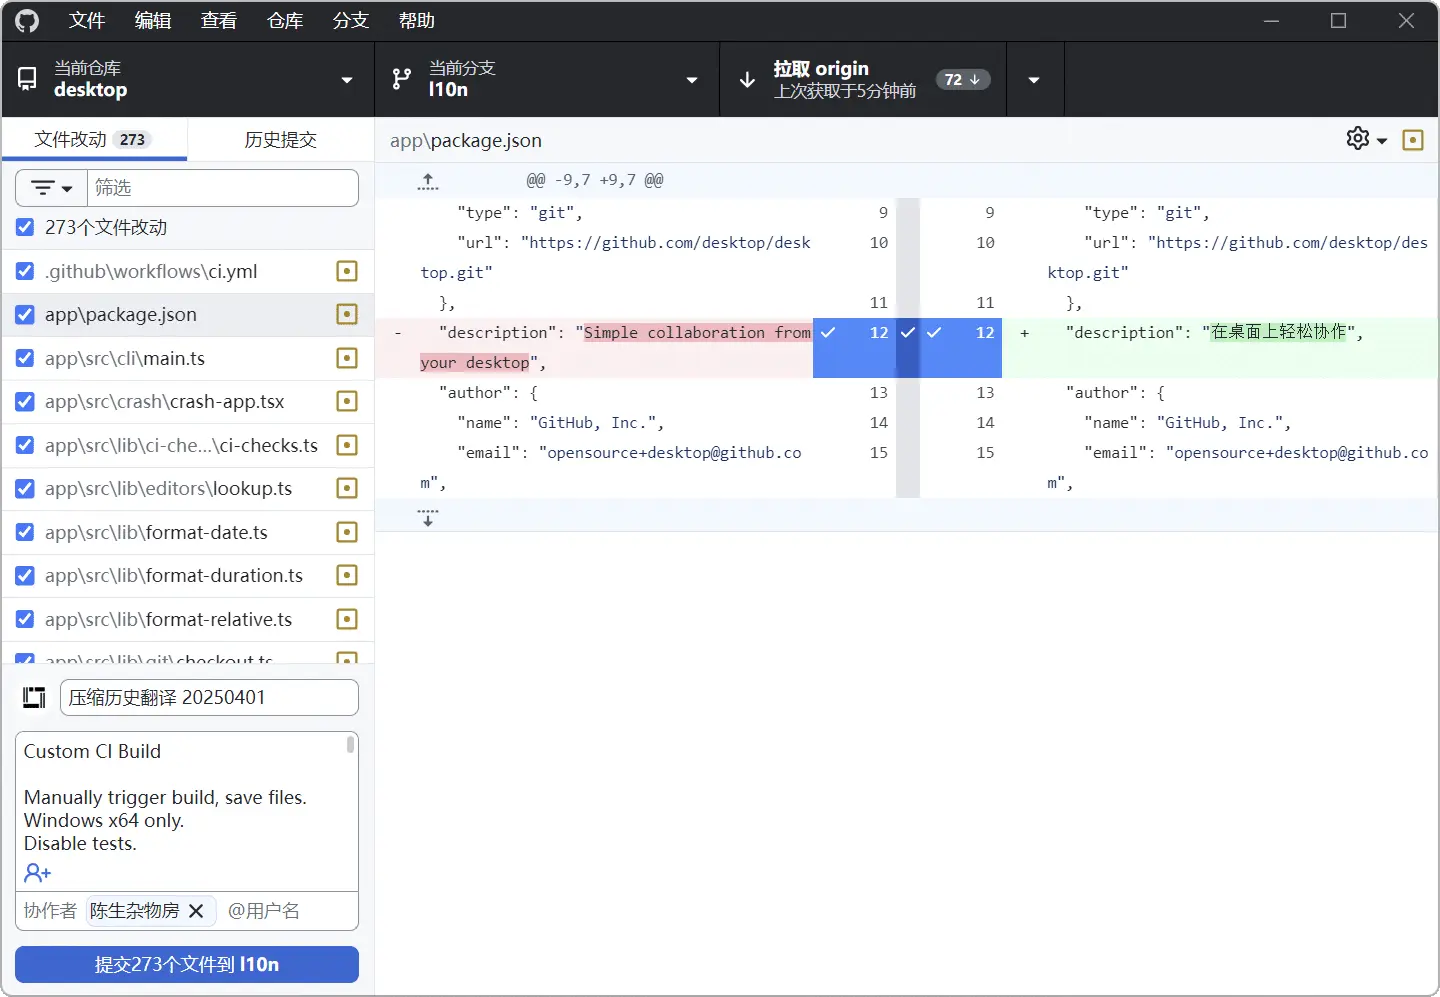This screenshot has height=997, width=1440.
Task: Click modified status icon for main.ts
Action: coord(347,358)
